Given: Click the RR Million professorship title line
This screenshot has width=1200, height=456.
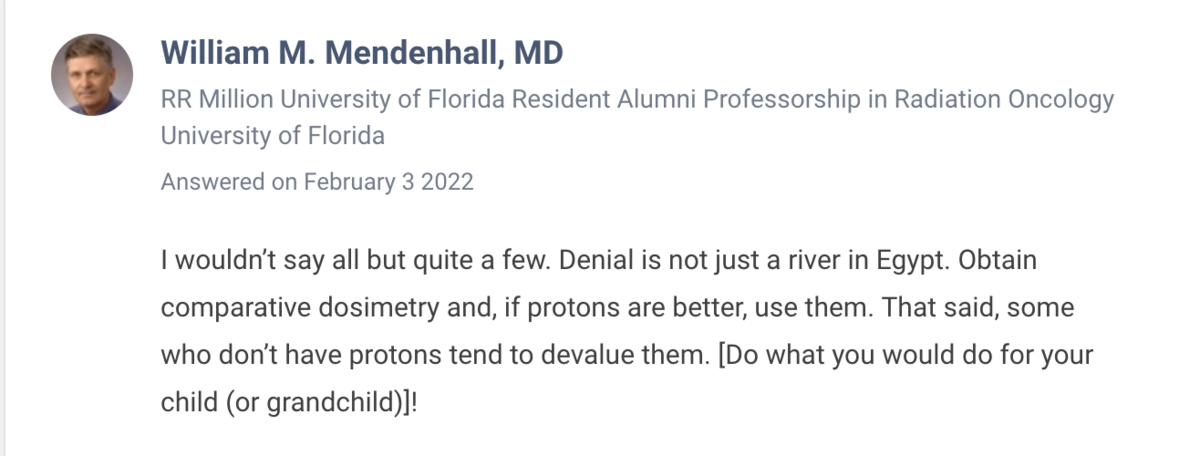Looking at the screenshot, I should tap(637, 100).
